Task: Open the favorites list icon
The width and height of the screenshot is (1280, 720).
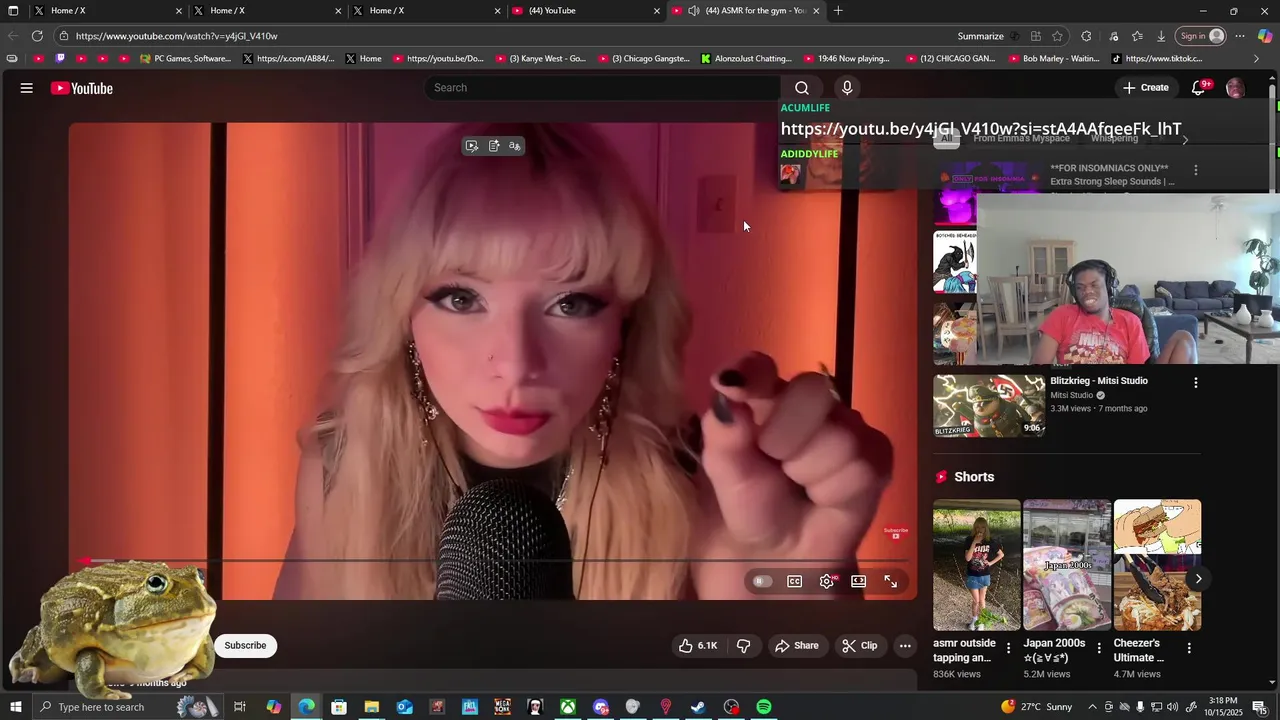Action: tap(1137, 36)
